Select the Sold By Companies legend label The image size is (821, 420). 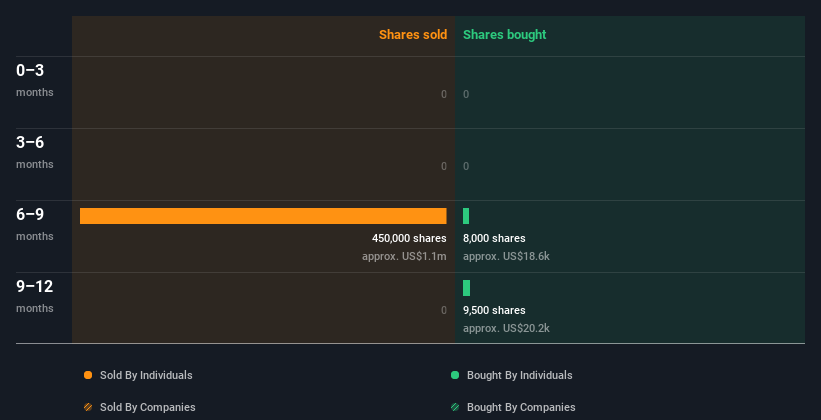click(148, 407)
